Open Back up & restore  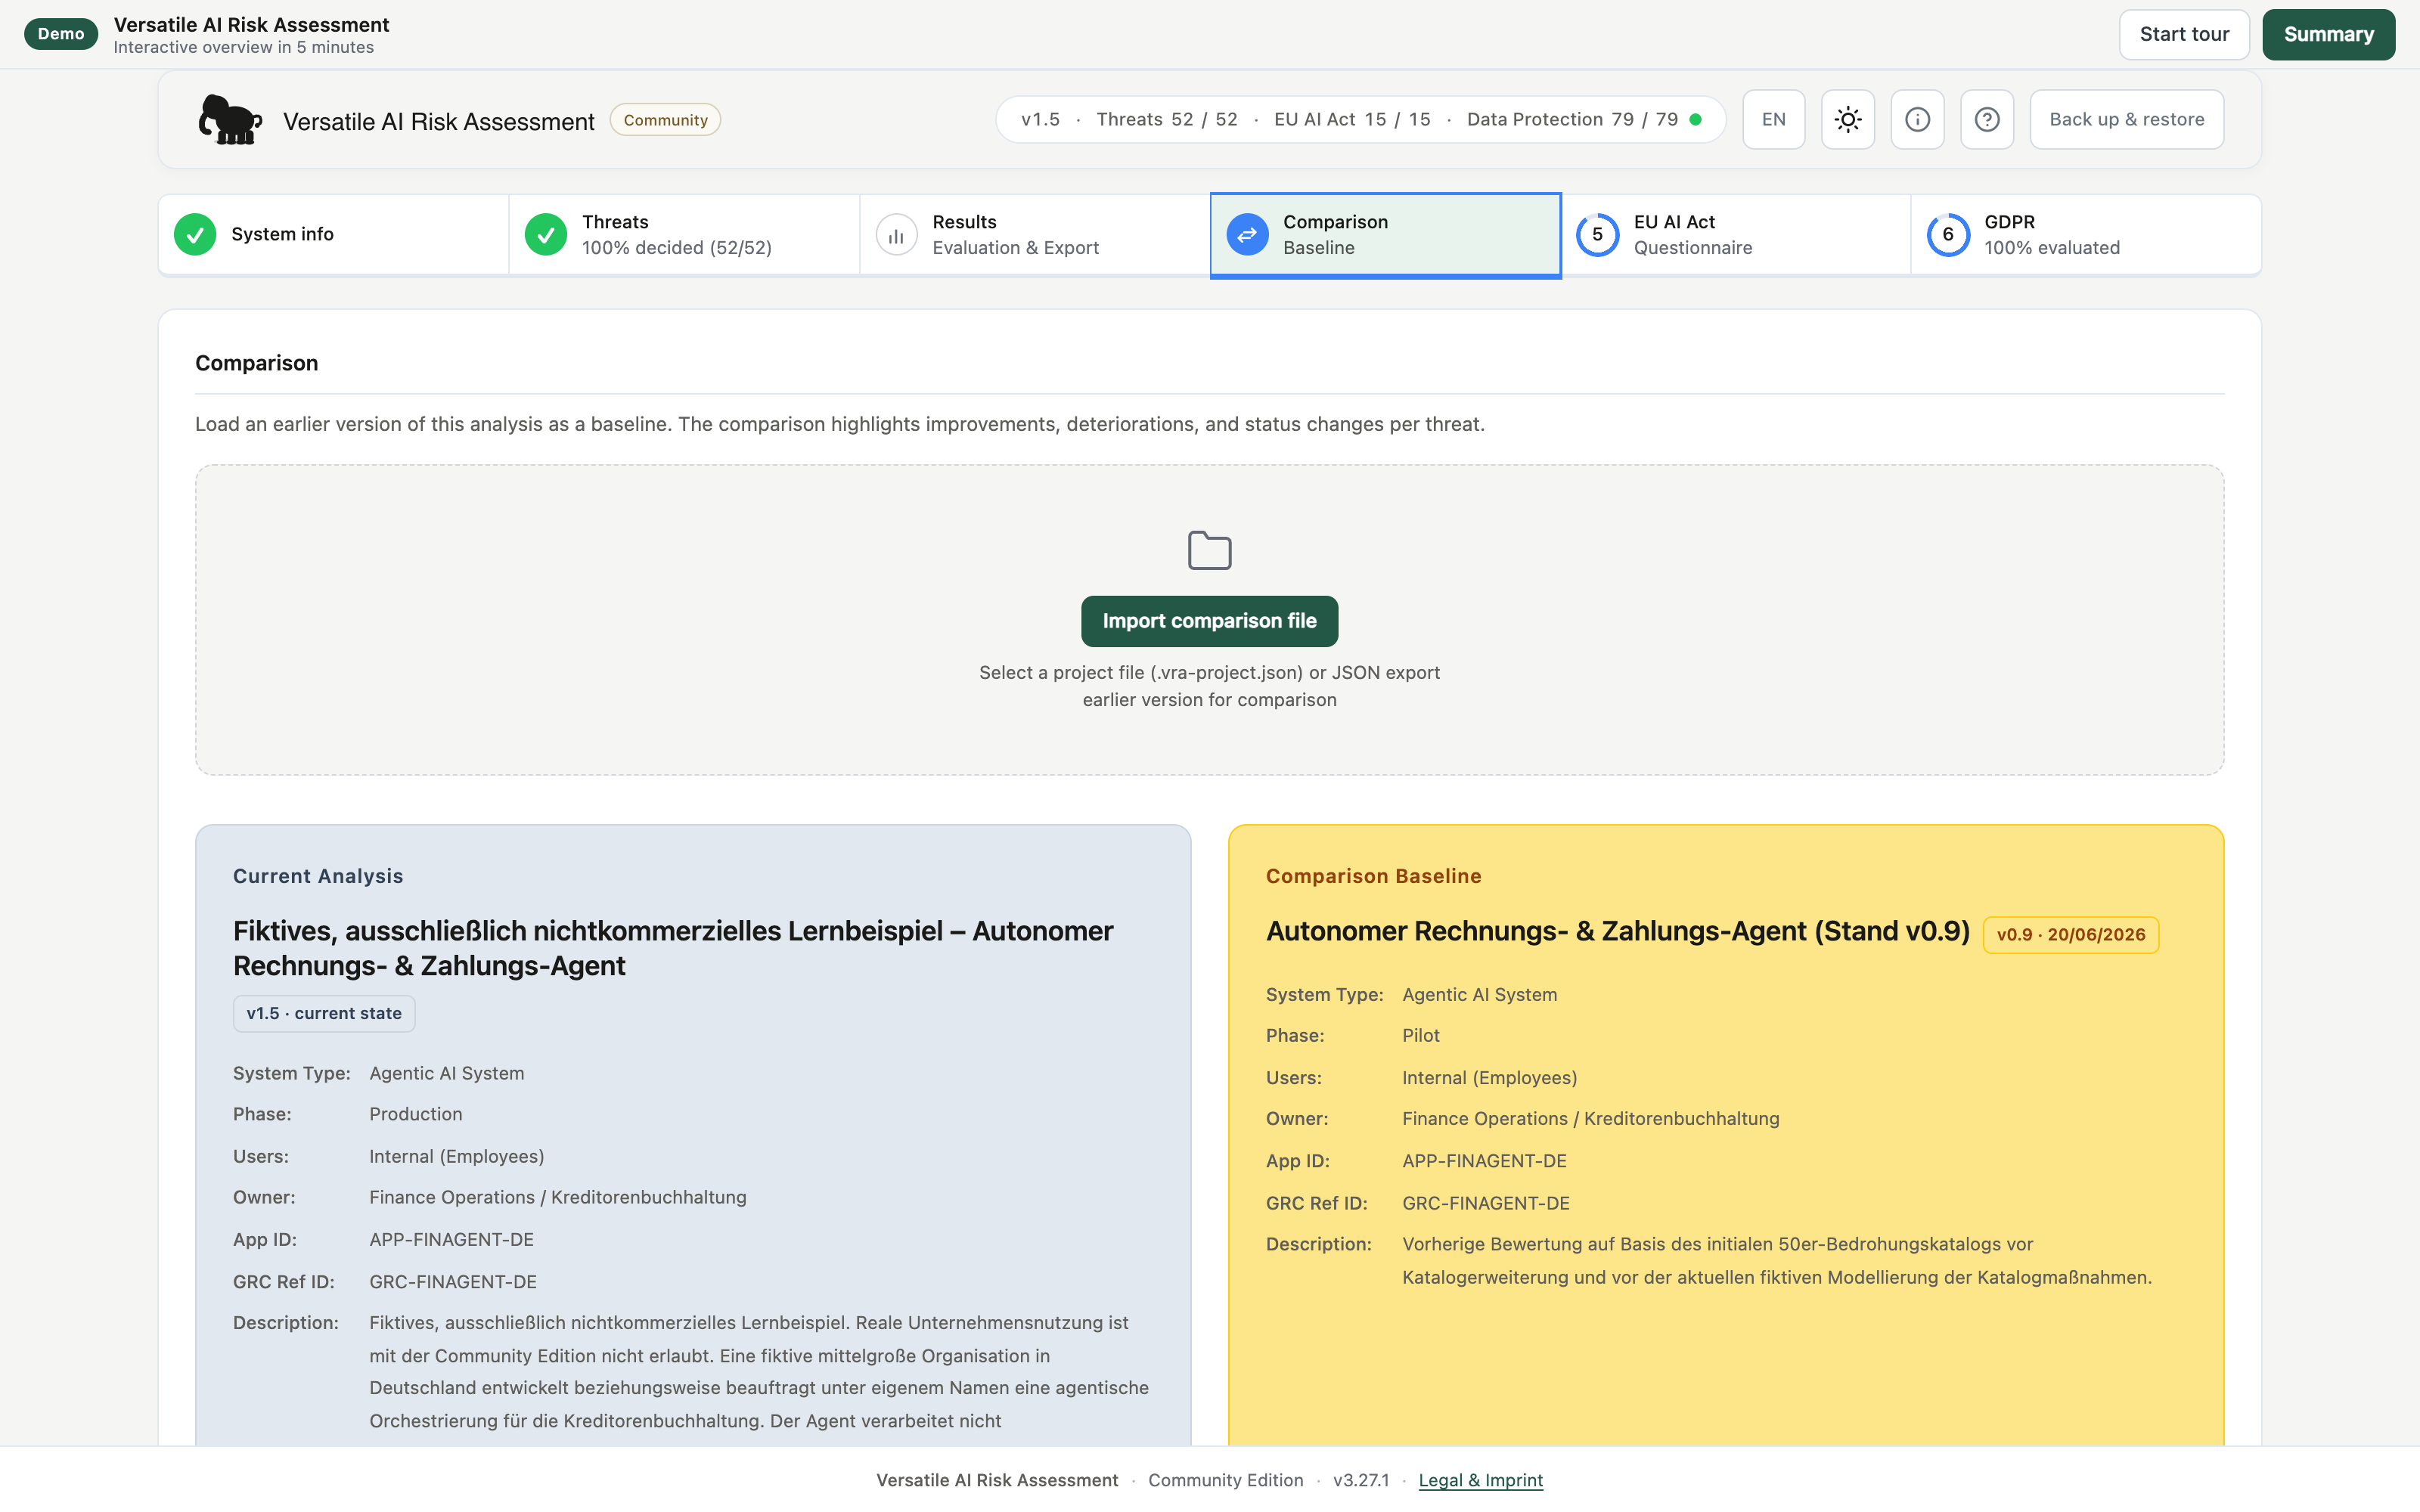click(x=2126, y=120)
